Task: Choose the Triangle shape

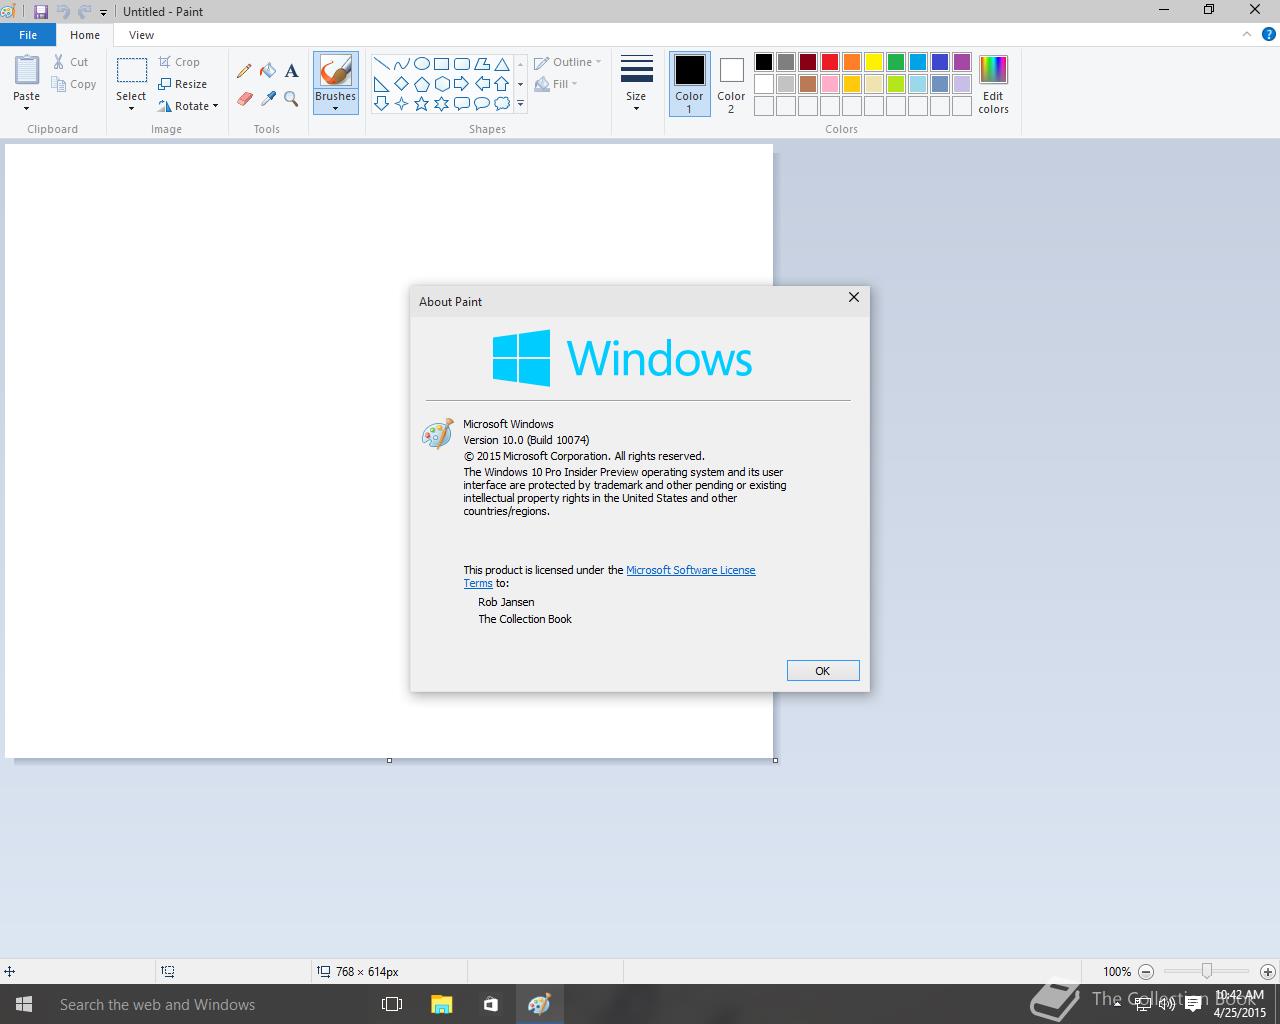Action: click(x=502, y=64)
